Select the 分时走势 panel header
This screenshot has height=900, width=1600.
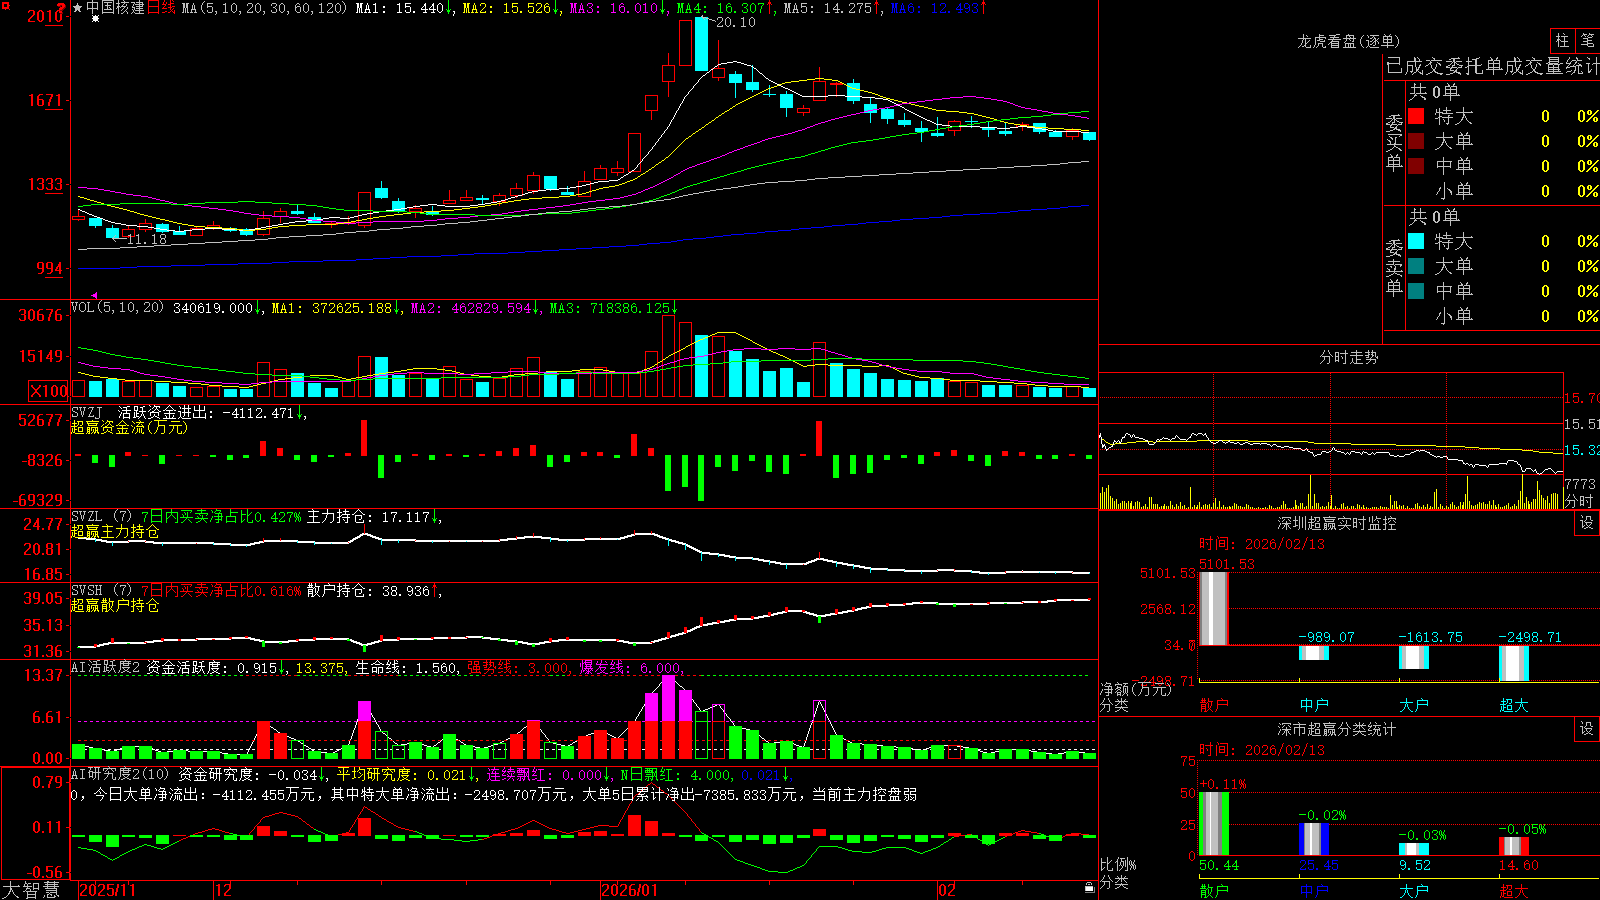pos(1348,357)
